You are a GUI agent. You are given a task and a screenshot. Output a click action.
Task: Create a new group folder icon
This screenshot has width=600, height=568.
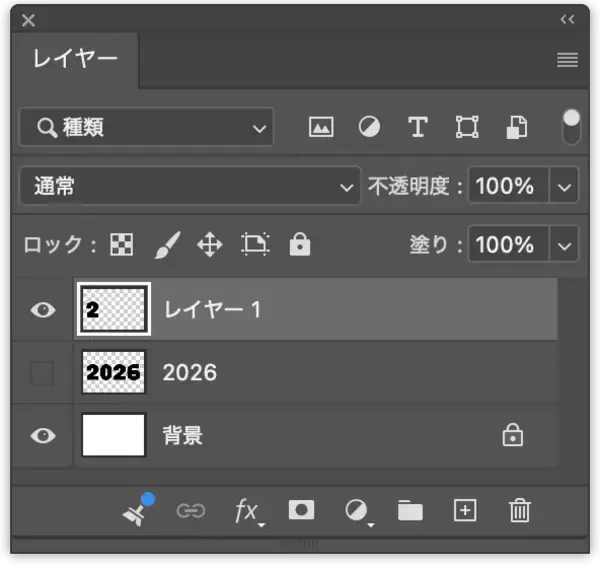tap(410, 511)
